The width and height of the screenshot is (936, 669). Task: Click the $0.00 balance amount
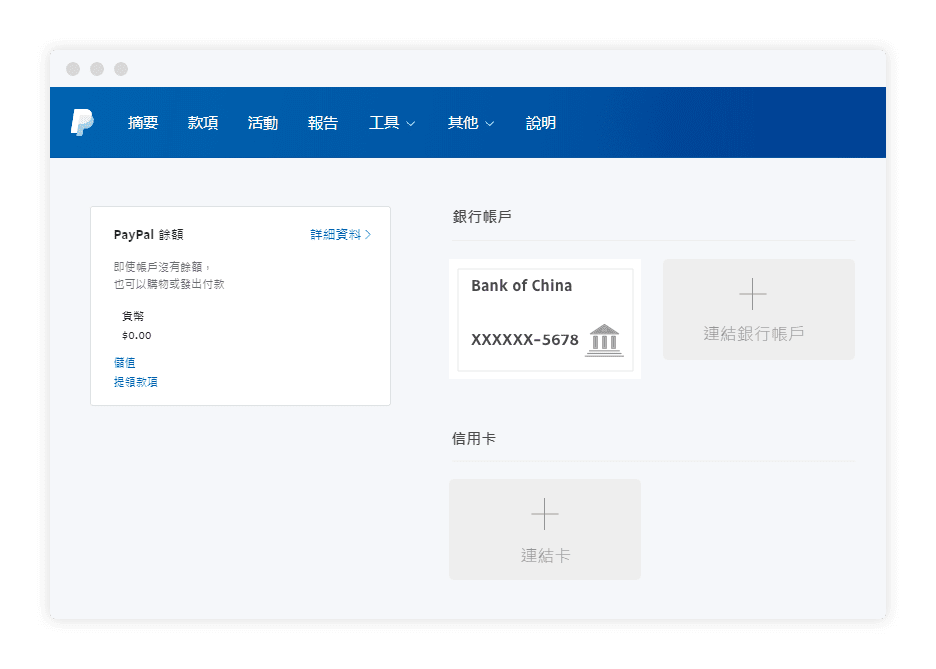coord(136,336)
